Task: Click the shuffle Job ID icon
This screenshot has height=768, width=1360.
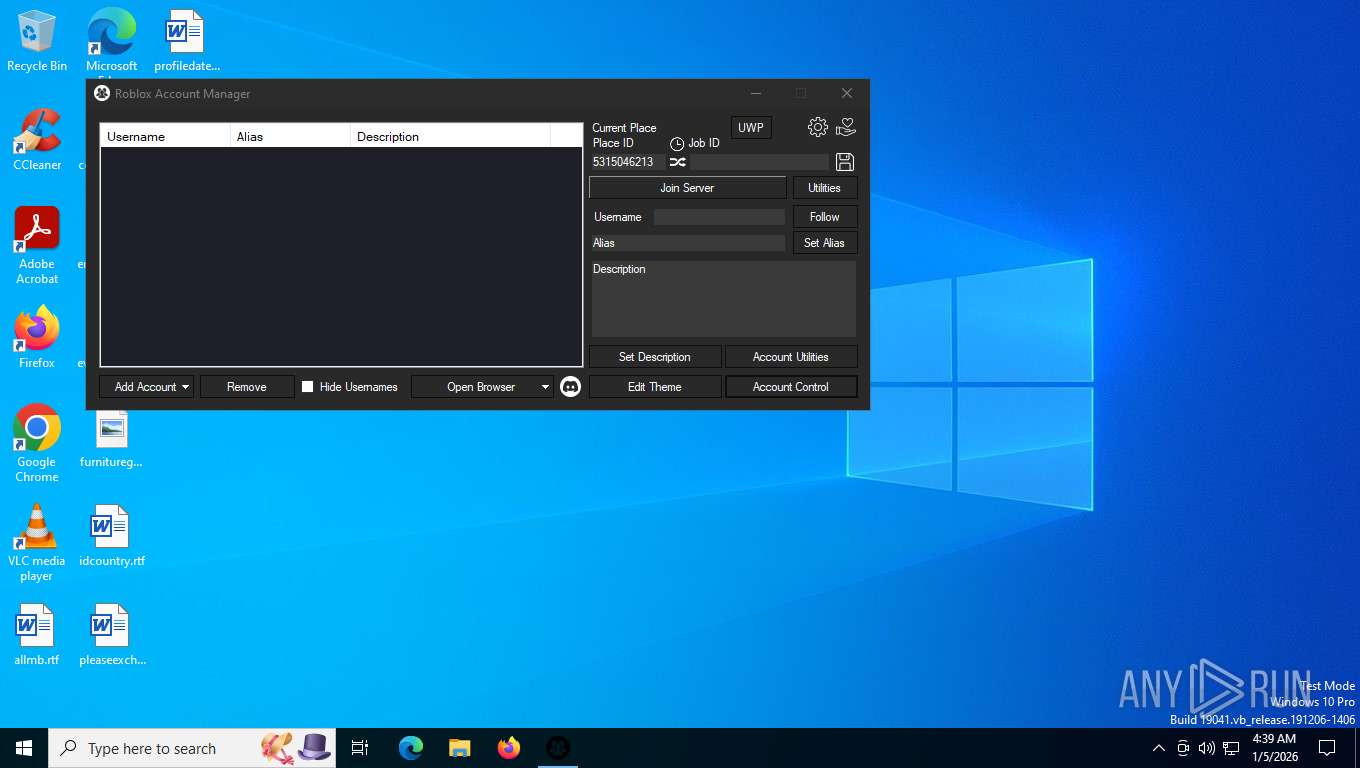Action: click(x=678, y=162)
